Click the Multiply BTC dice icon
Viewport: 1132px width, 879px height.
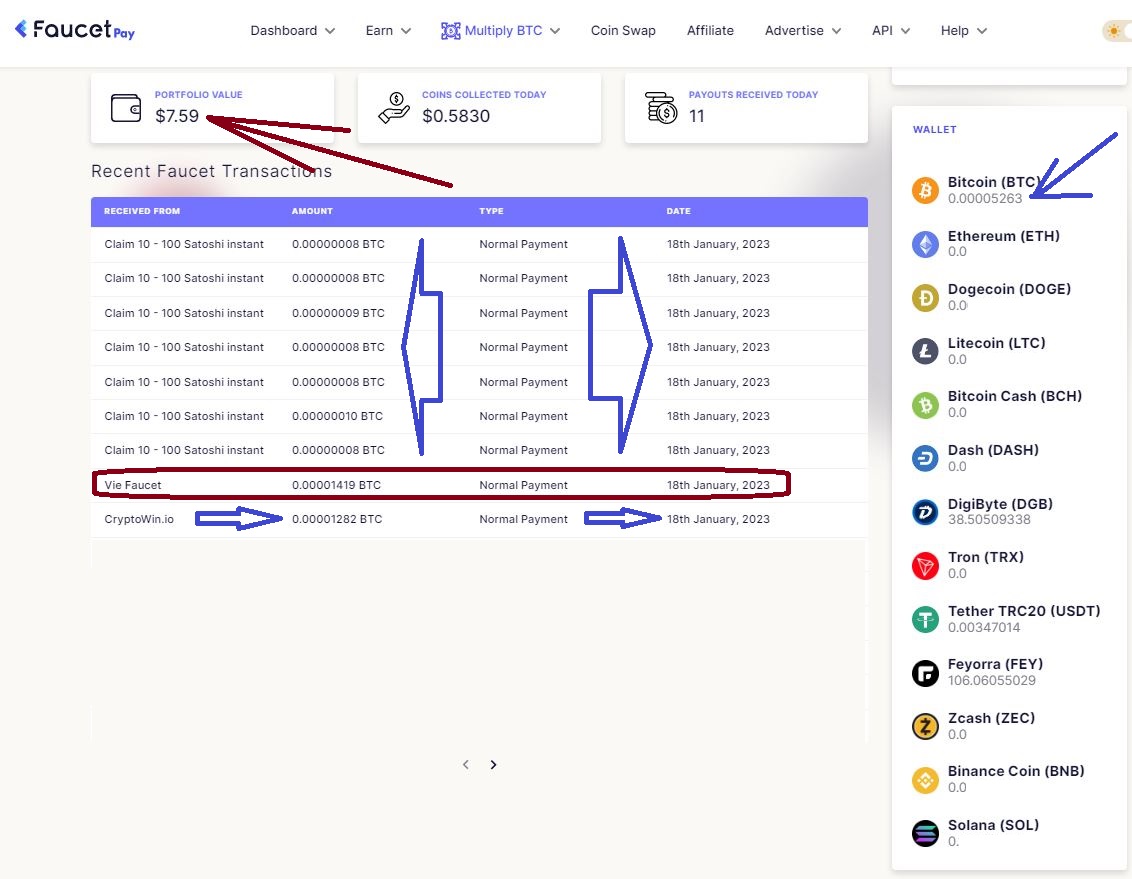click(x=450, y=30)
